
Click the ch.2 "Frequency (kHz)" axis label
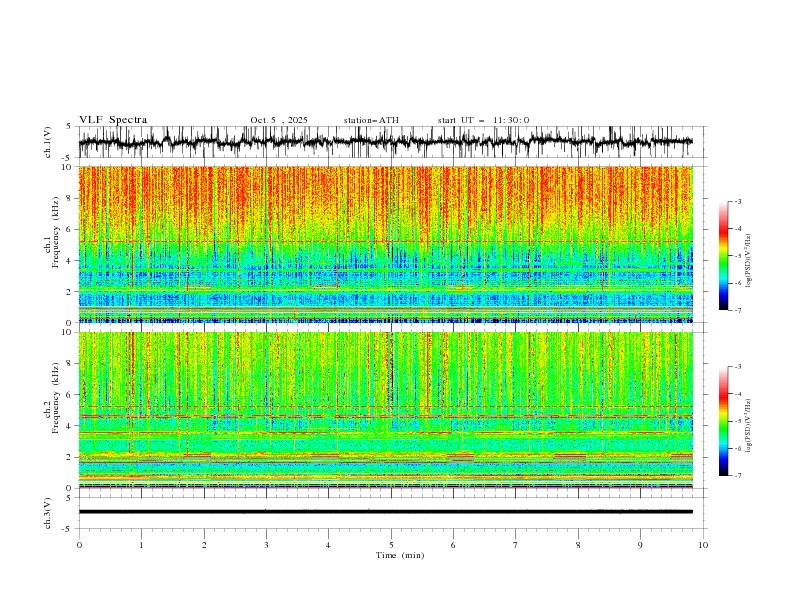[x=56, y=398]
